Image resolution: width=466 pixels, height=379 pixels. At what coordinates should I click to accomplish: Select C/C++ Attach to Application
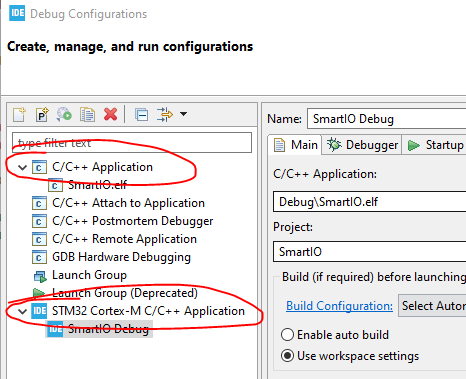[128, 203]
